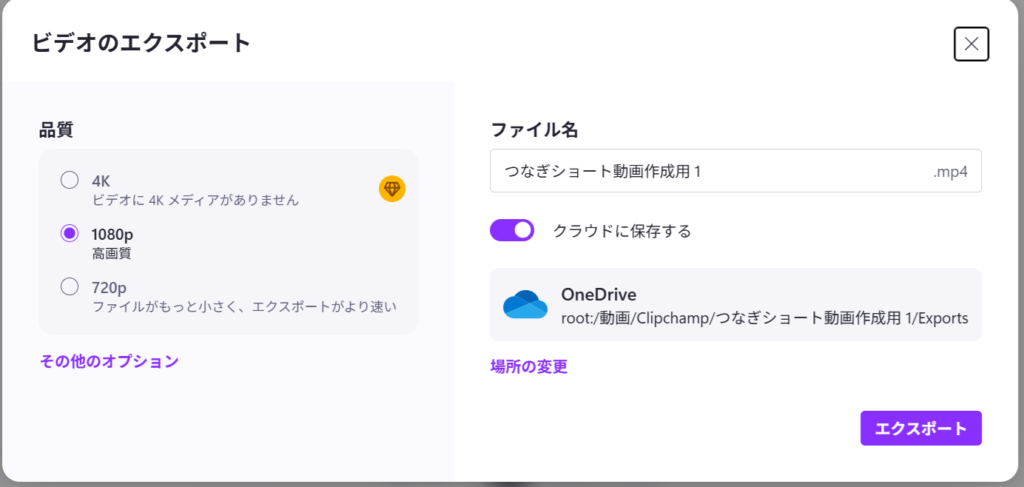Close the video export dialog

pyautogui.click(x=971, y=44)
